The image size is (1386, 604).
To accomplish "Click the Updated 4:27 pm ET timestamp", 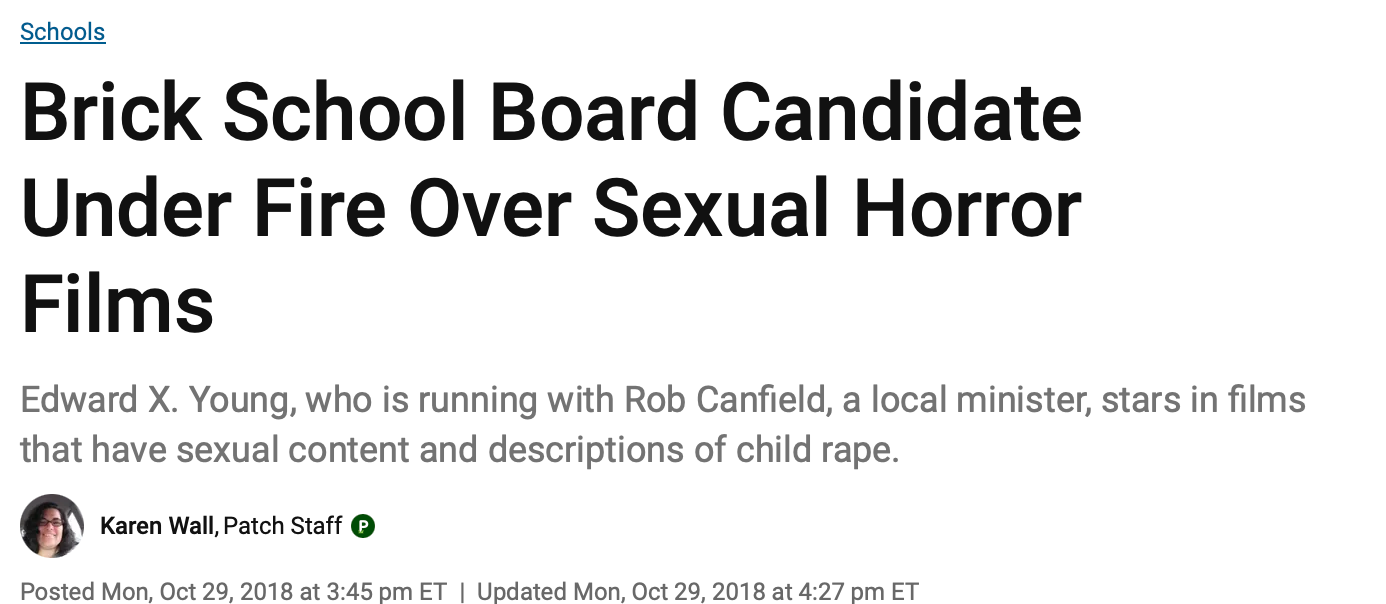I will [697, 591].
